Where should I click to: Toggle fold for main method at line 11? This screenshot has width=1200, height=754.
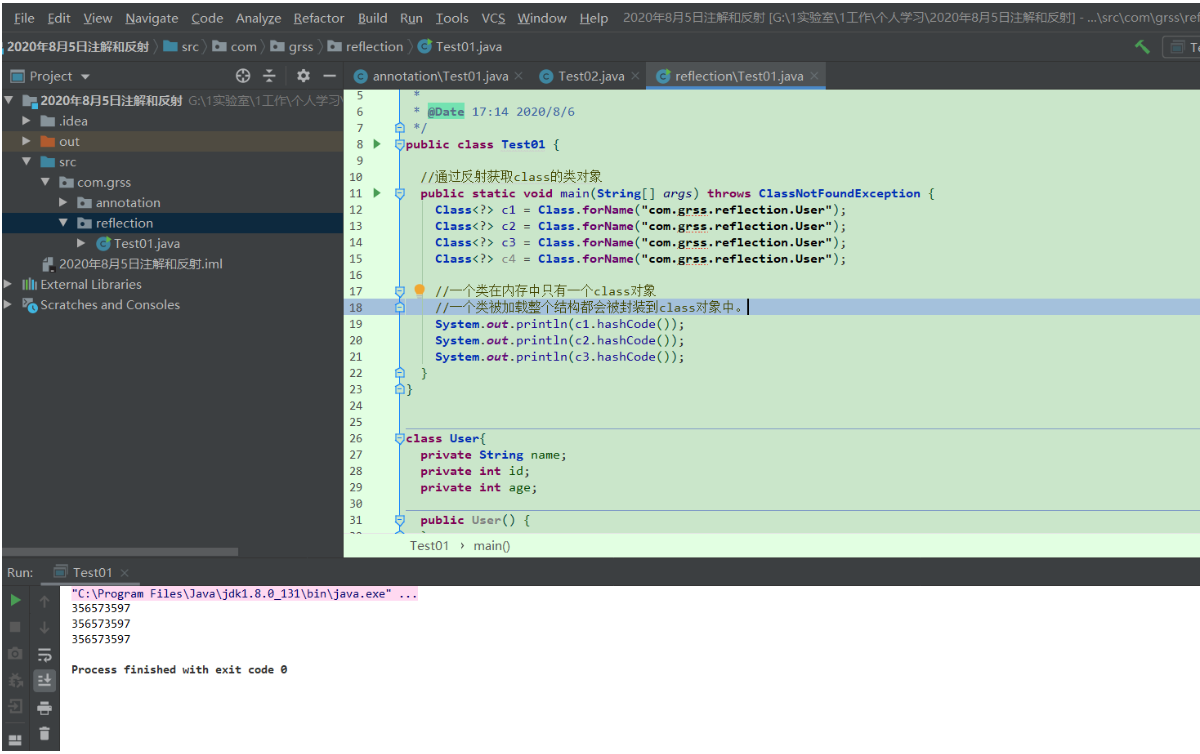(x=399, y=193)
